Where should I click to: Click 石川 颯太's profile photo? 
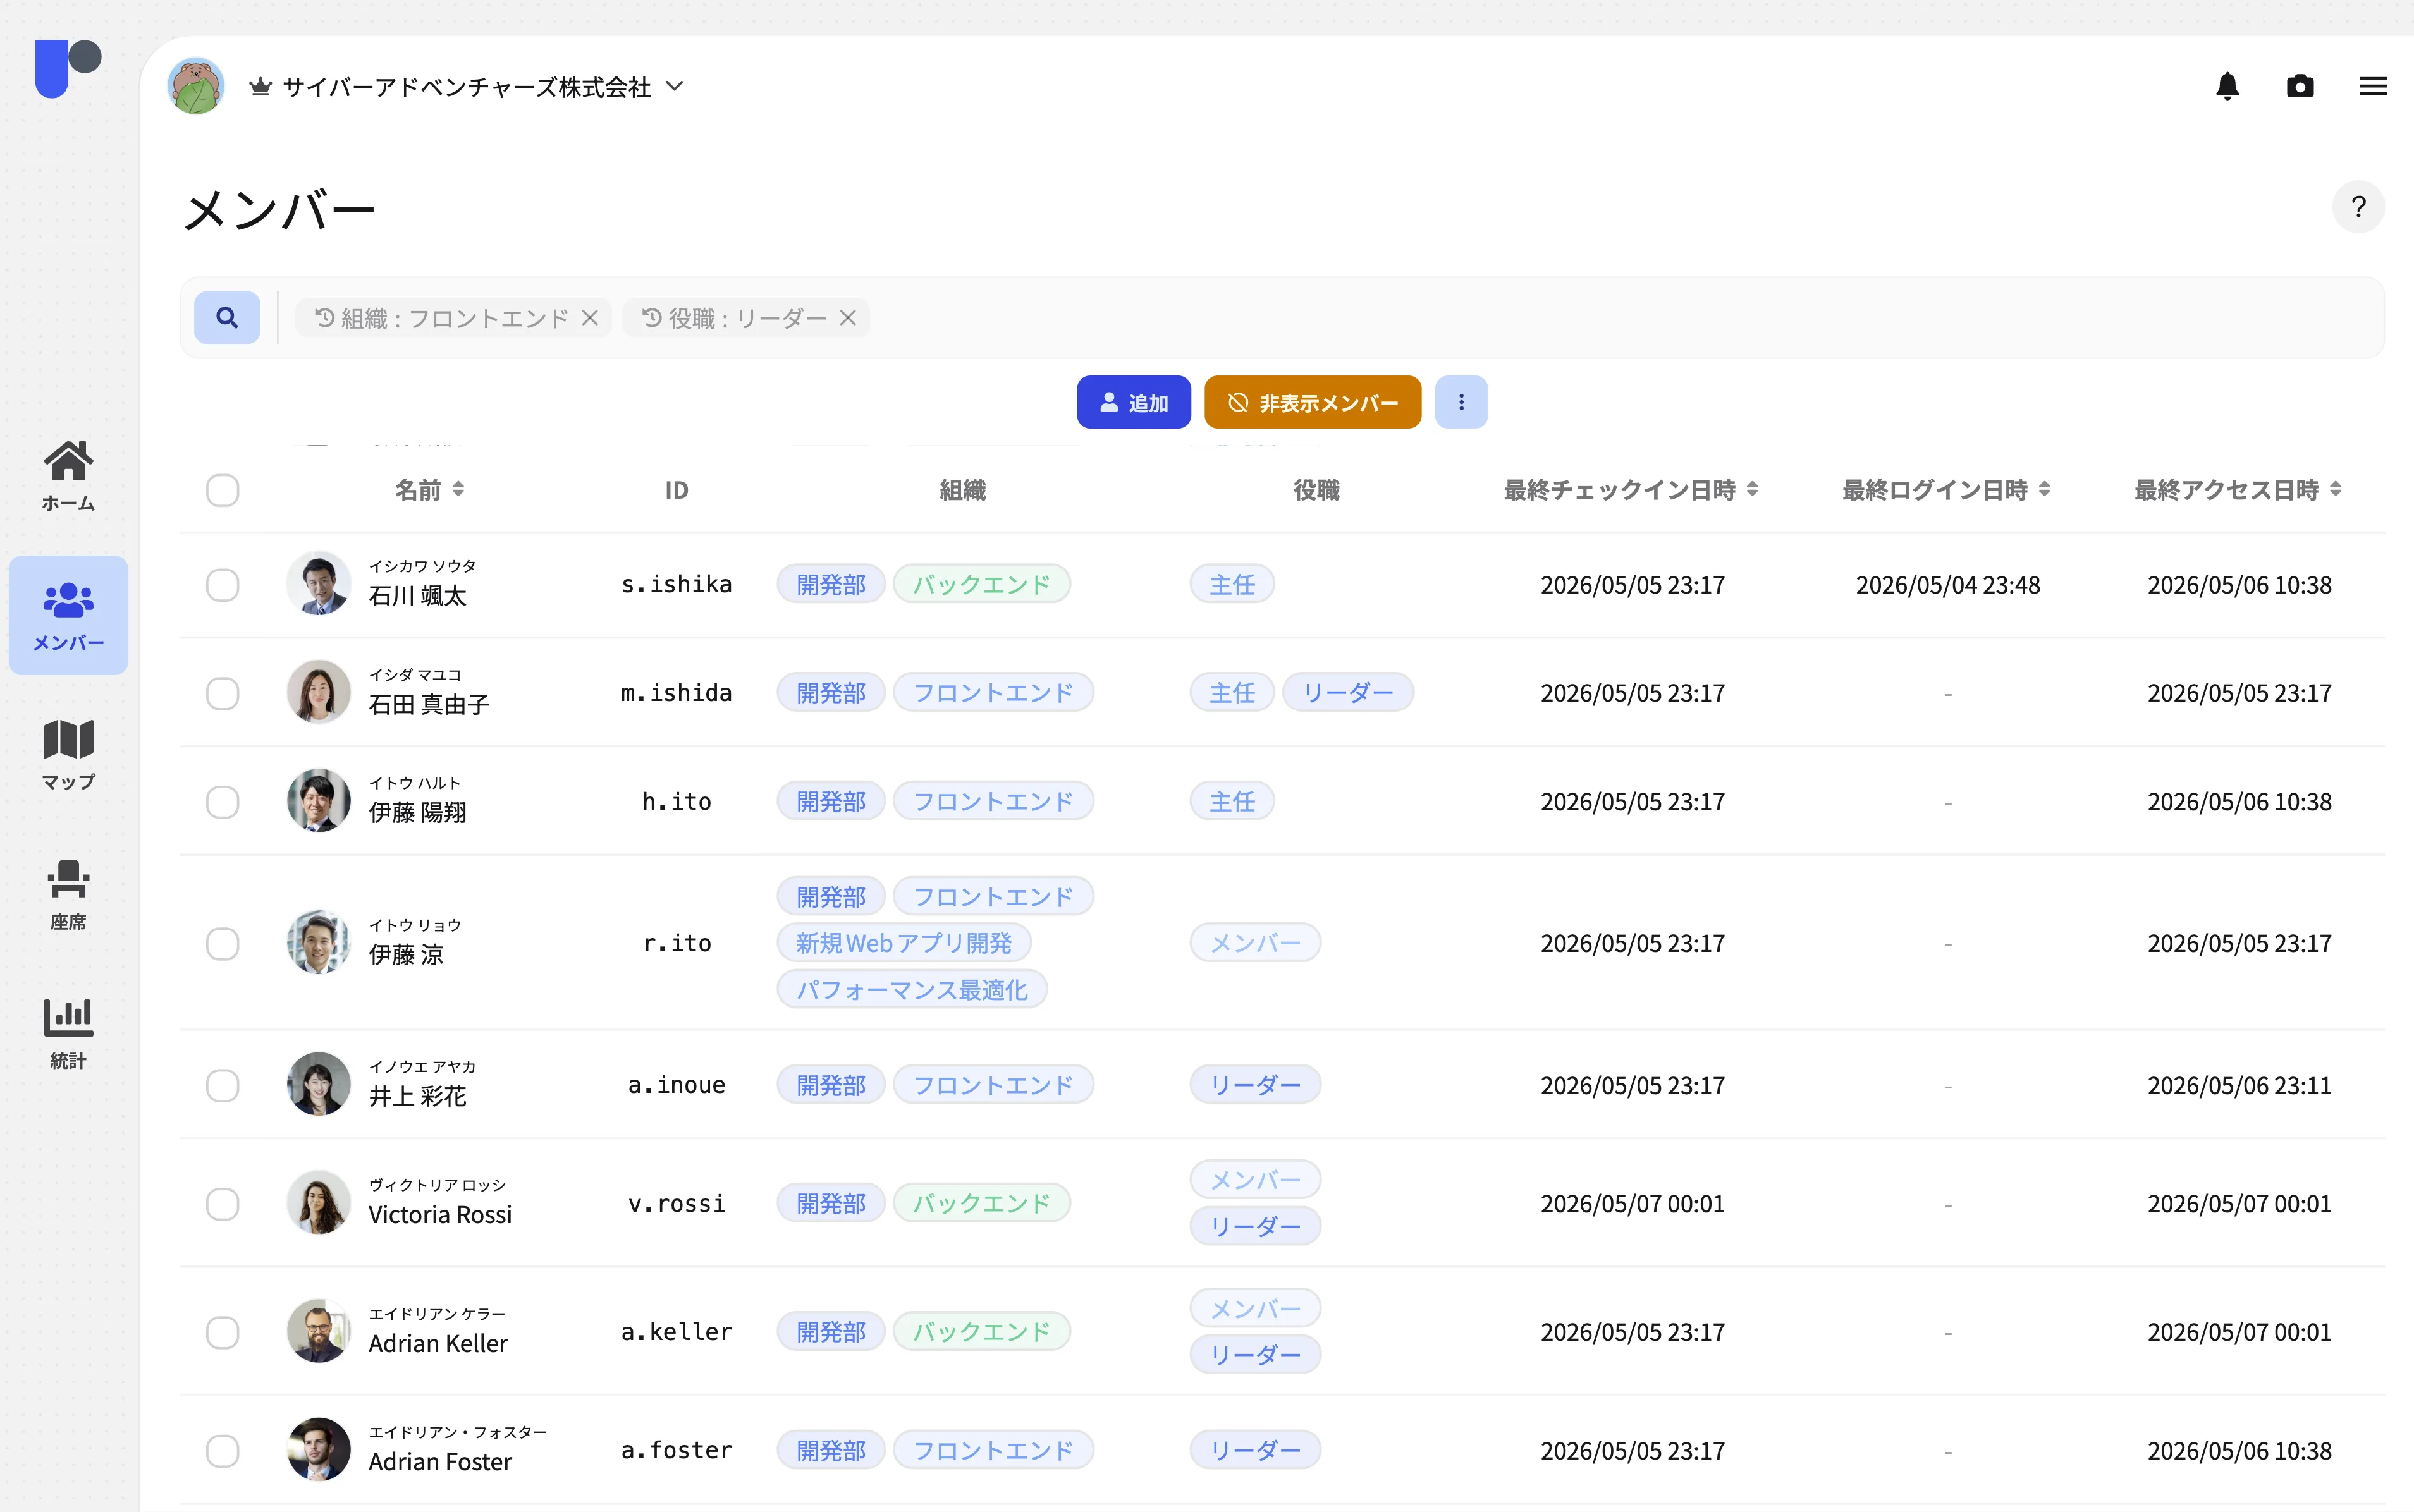[318, 583]
